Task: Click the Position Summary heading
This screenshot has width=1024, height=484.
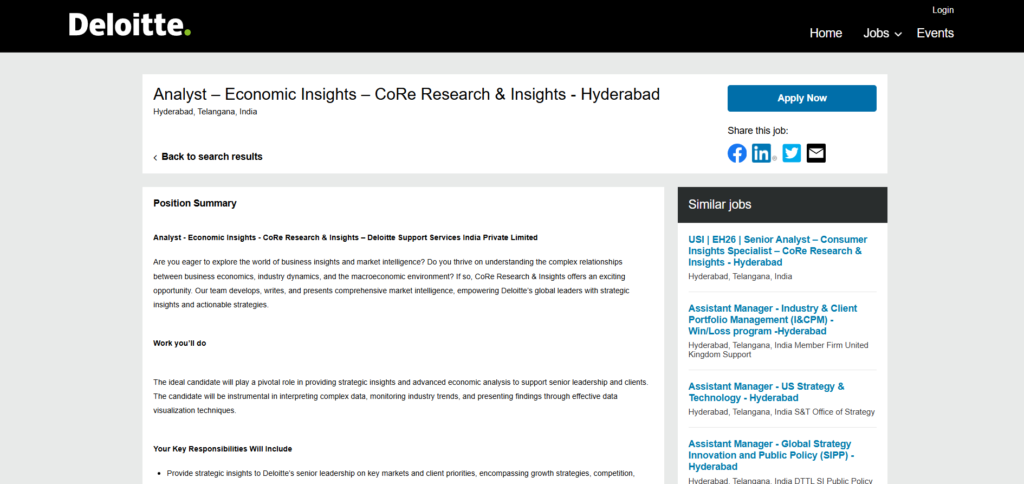Action: 195,203
